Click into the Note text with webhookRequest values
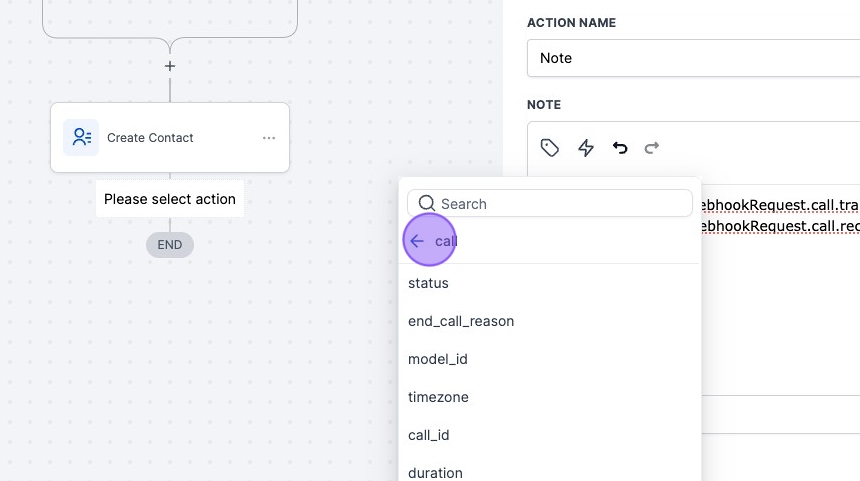The width and height of the screenshot is (860, 481). [780, 215]
